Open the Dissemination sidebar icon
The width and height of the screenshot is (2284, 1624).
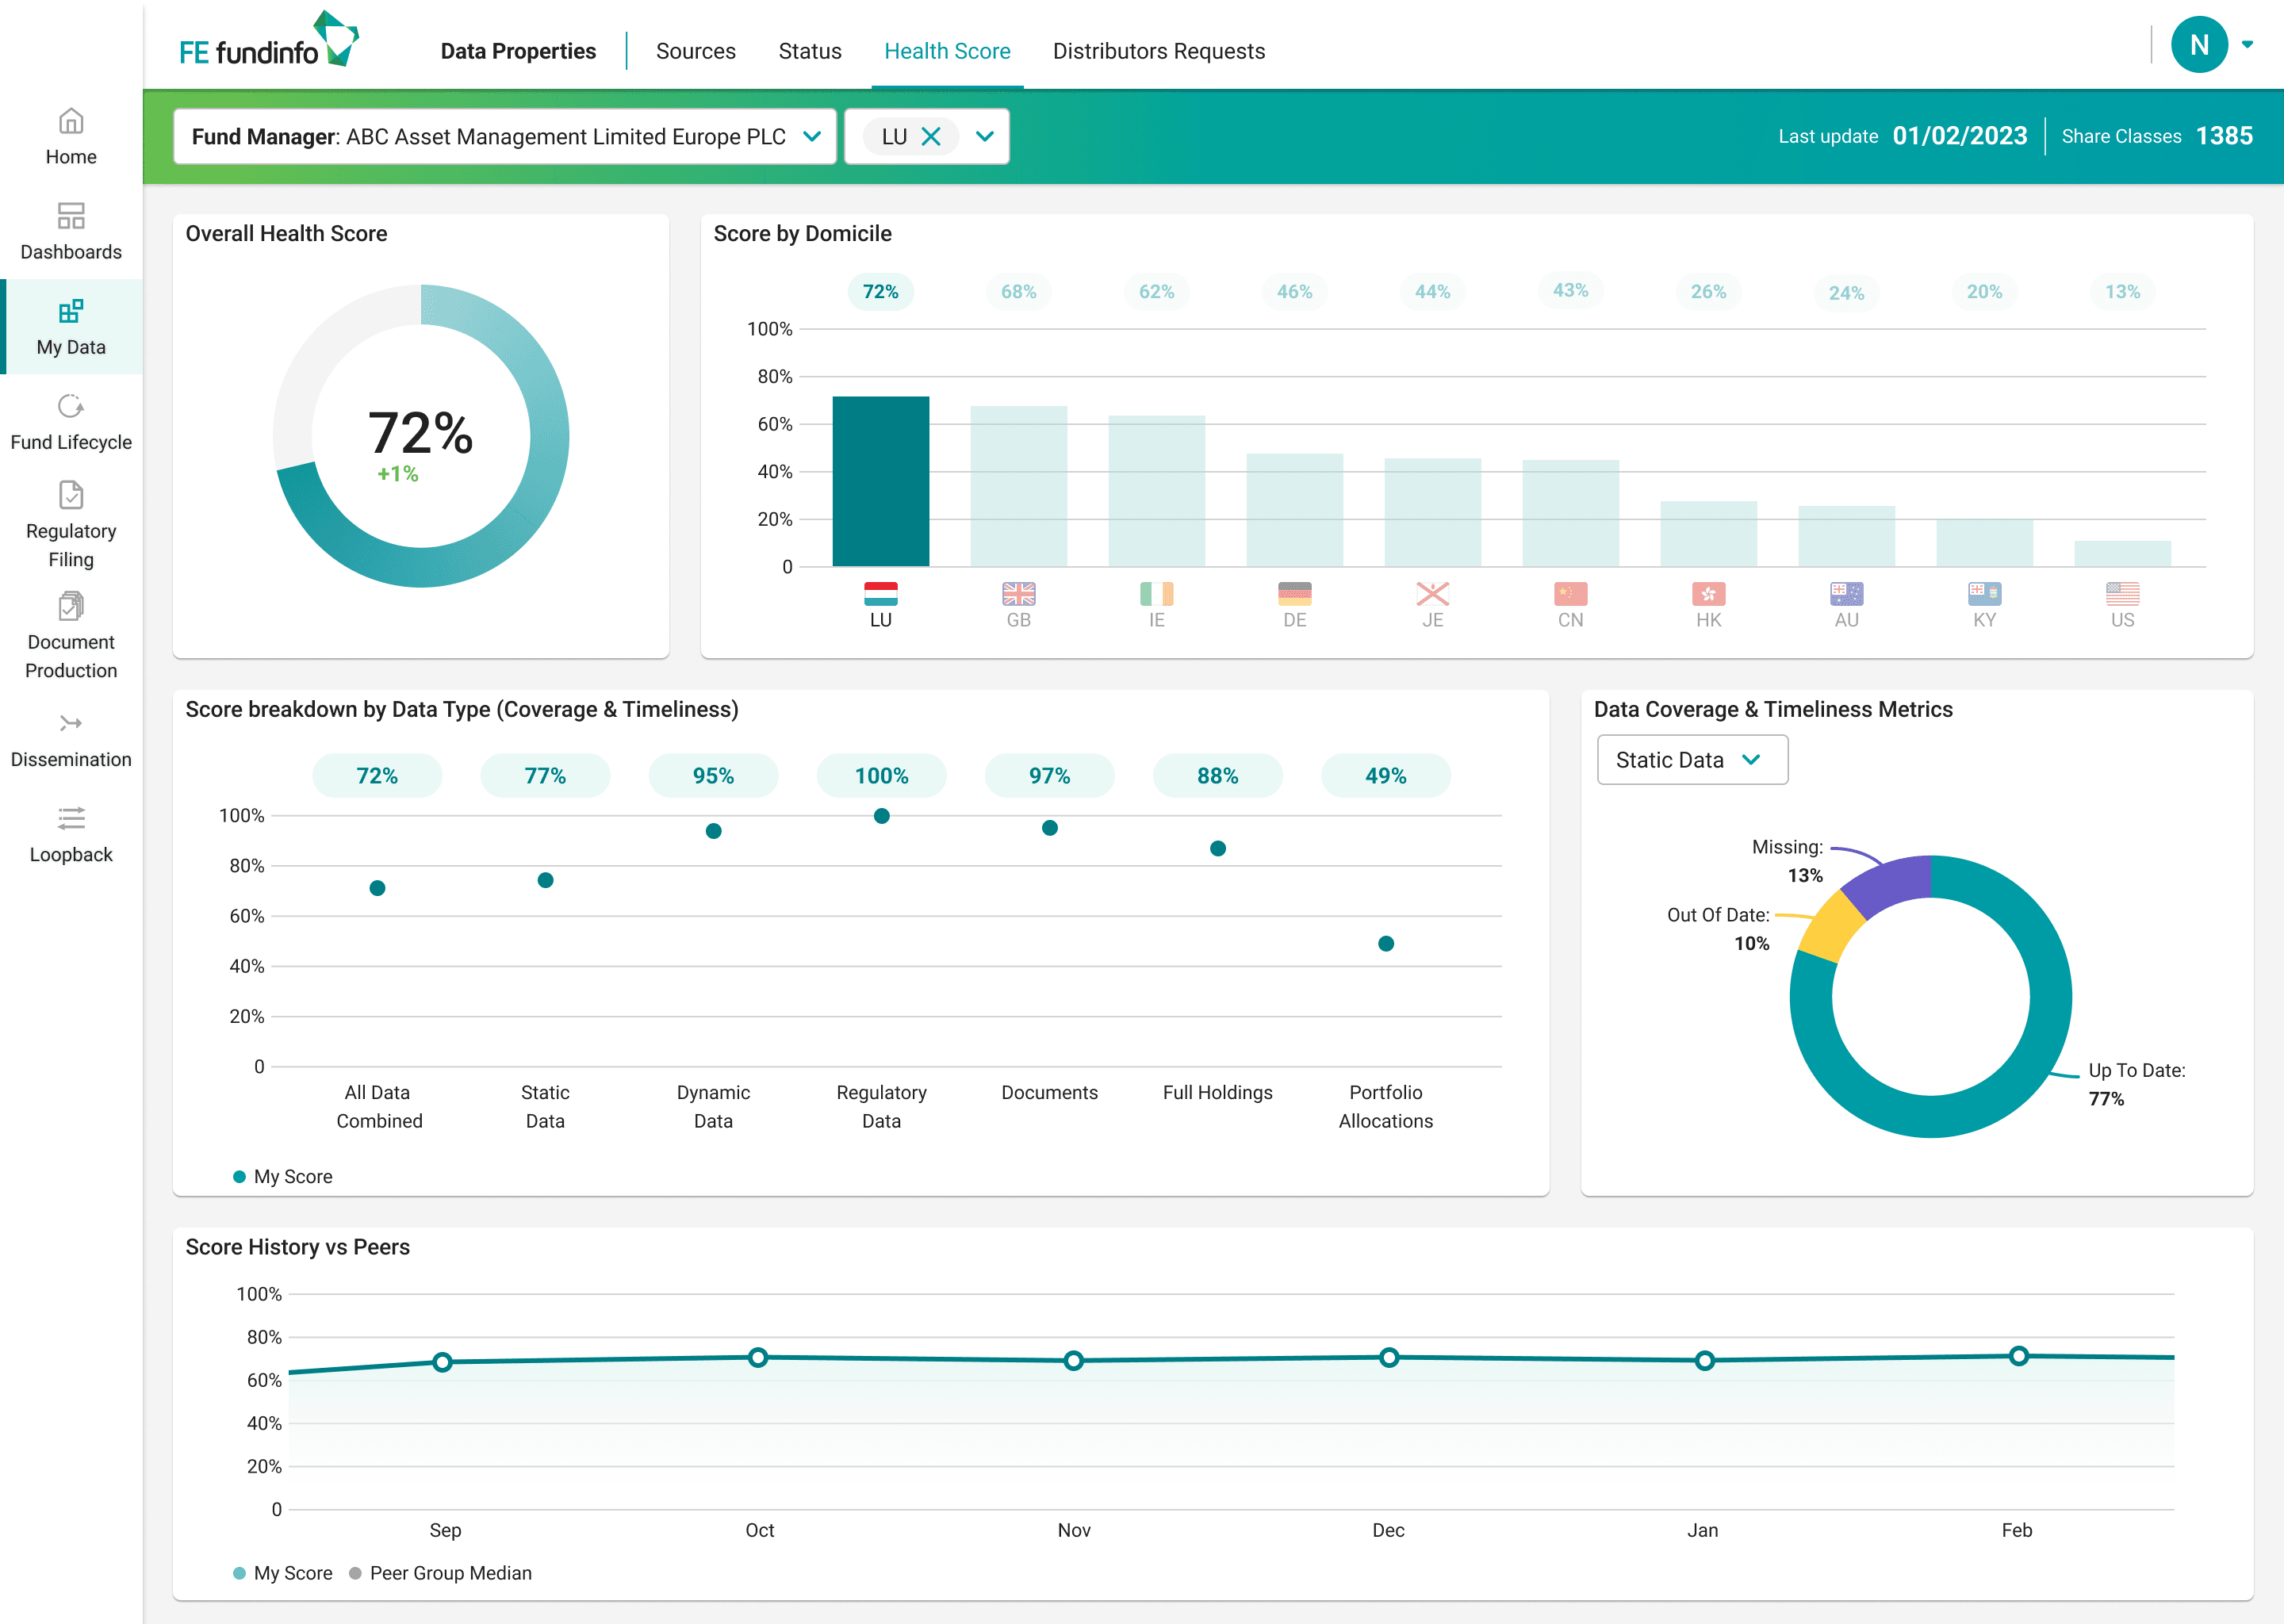click(71, 723)
